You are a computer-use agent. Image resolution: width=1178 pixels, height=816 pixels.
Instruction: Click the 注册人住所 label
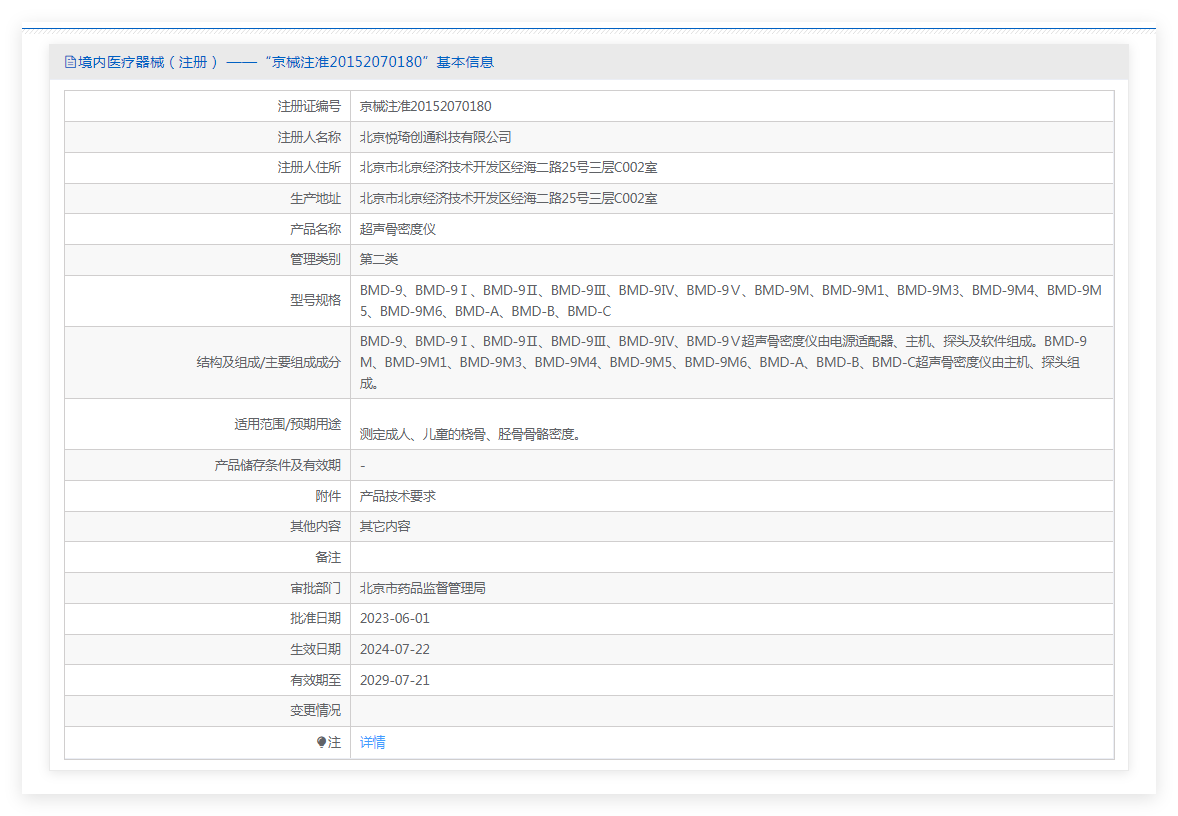tap(309, 168)
